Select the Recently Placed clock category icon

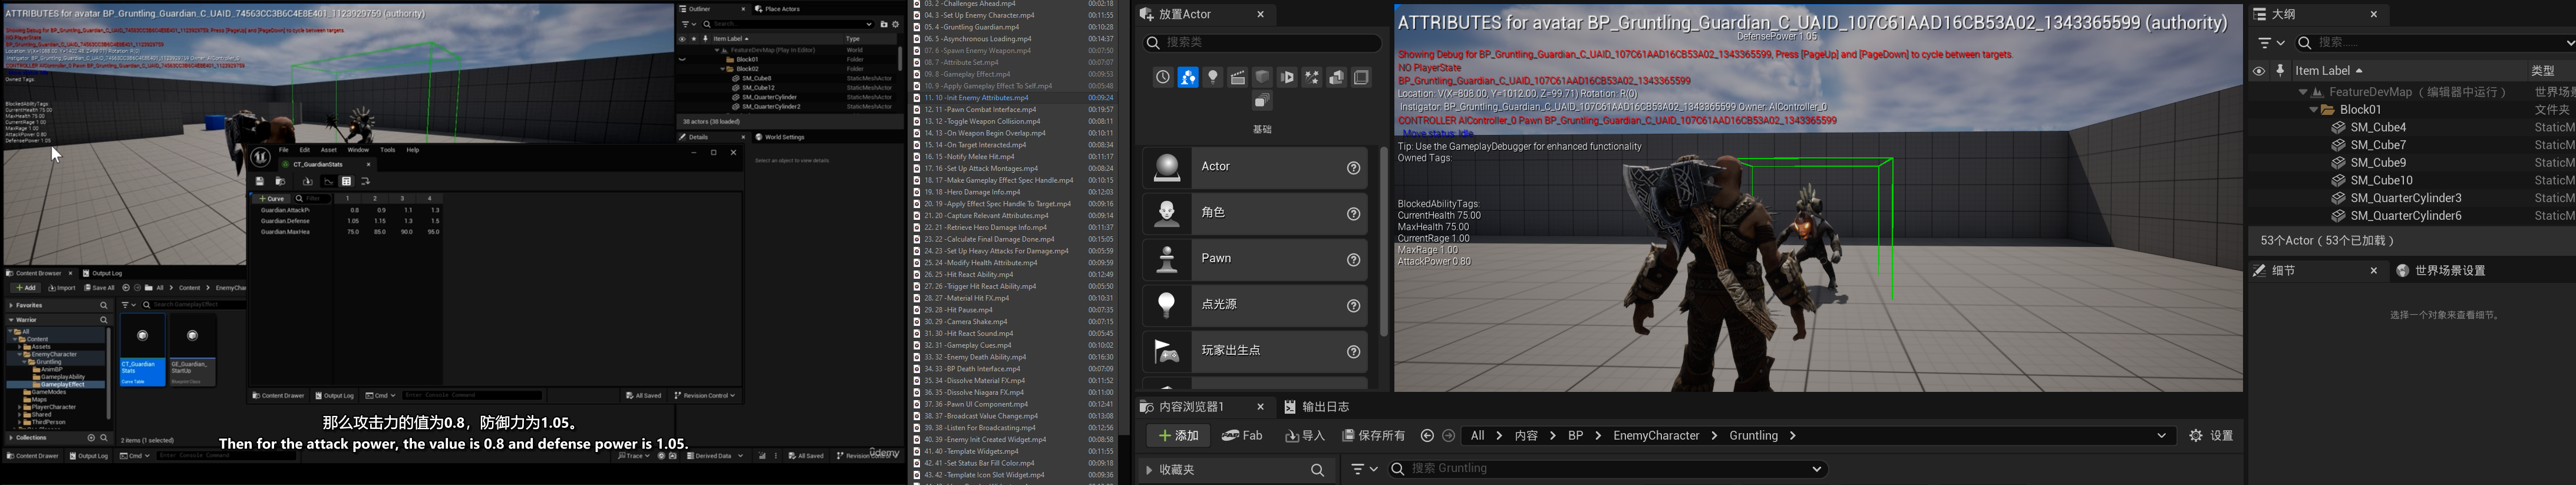[1162, 78]
